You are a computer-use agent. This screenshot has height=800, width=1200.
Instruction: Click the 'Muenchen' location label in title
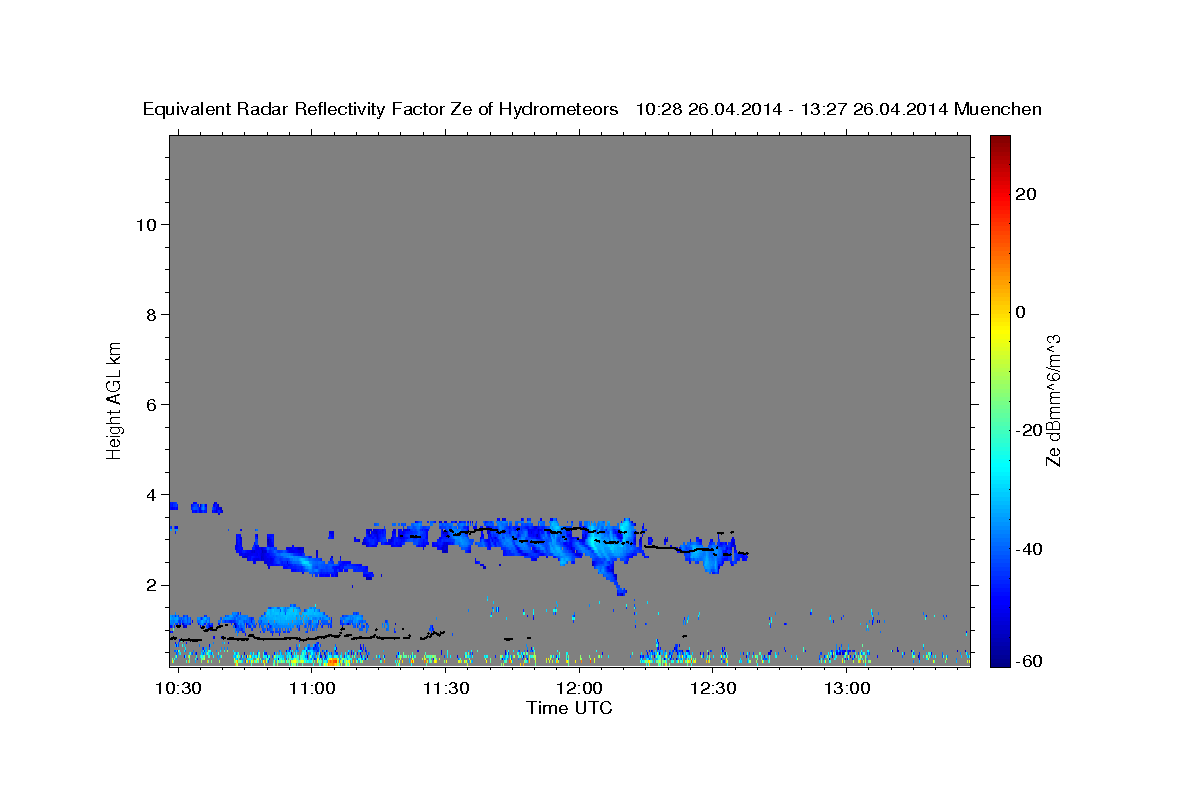[998, 110]
